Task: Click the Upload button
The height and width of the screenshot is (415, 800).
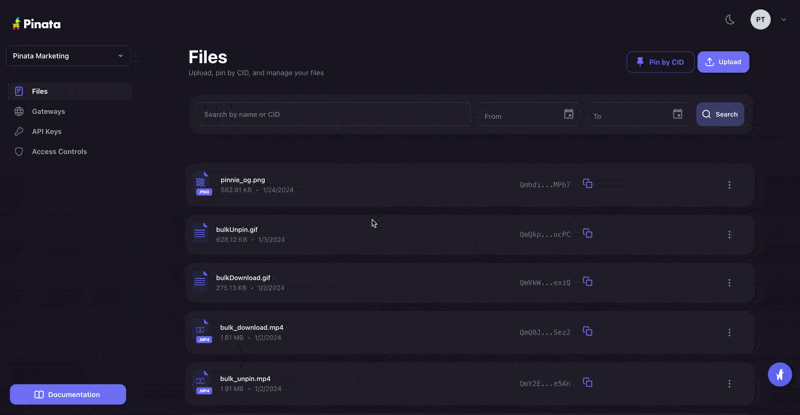Action: click(x=723, y=62)
